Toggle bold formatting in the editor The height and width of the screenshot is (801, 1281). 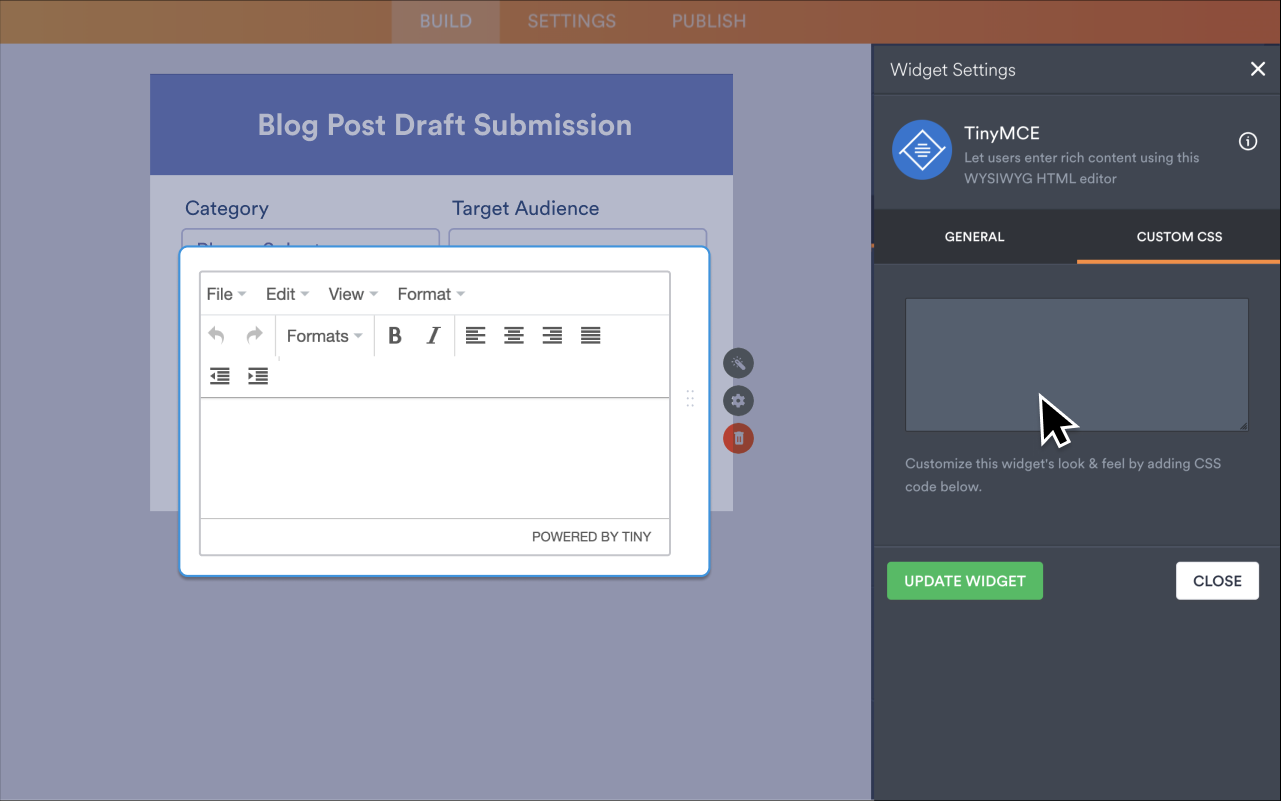[x=394, y=335]
